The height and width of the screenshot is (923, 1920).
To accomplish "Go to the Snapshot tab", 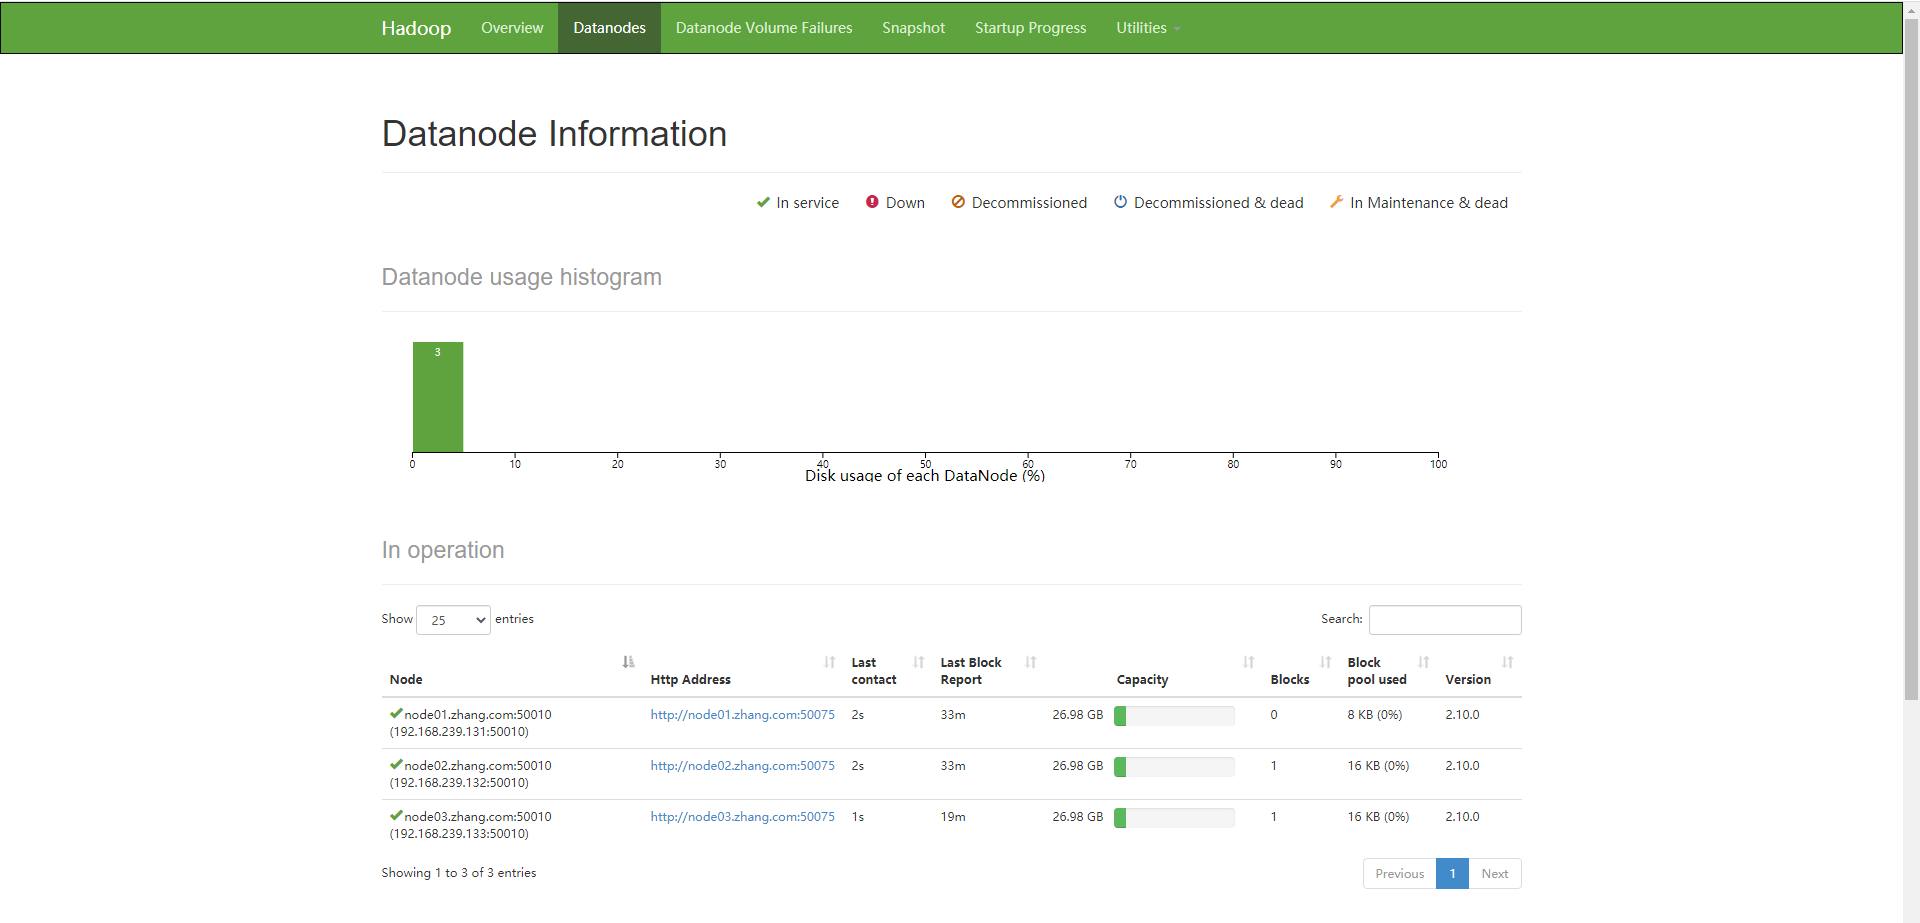I will click(913, 28).
